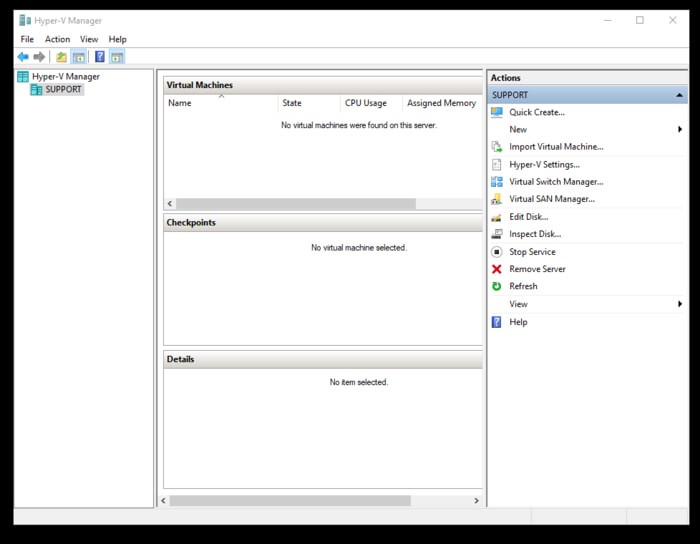The image size is (700, 544).
Task: Click the Help question mark icon in Actions
Action: pos(496,322)
